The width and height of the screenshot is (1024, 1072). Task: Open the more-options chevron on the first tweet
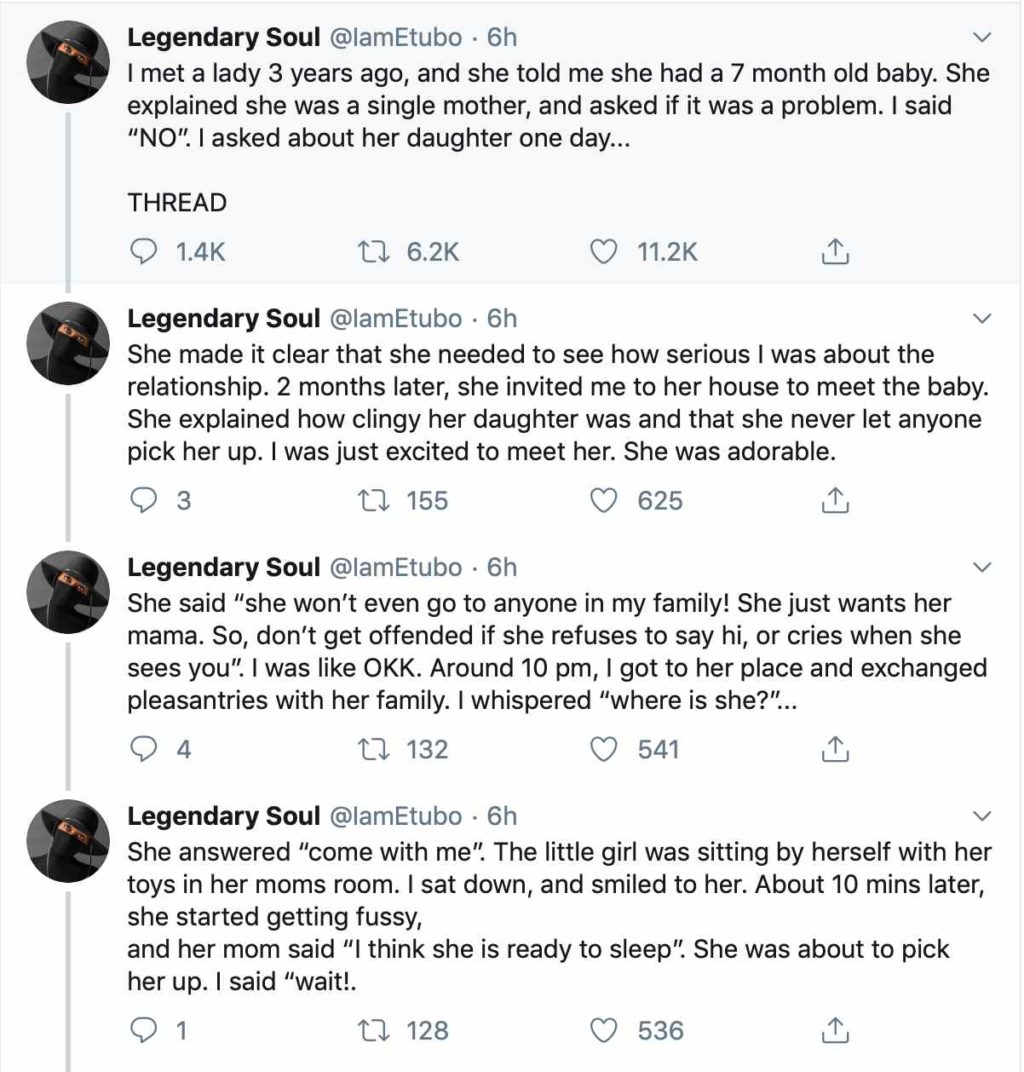click(x=982, y=39)
